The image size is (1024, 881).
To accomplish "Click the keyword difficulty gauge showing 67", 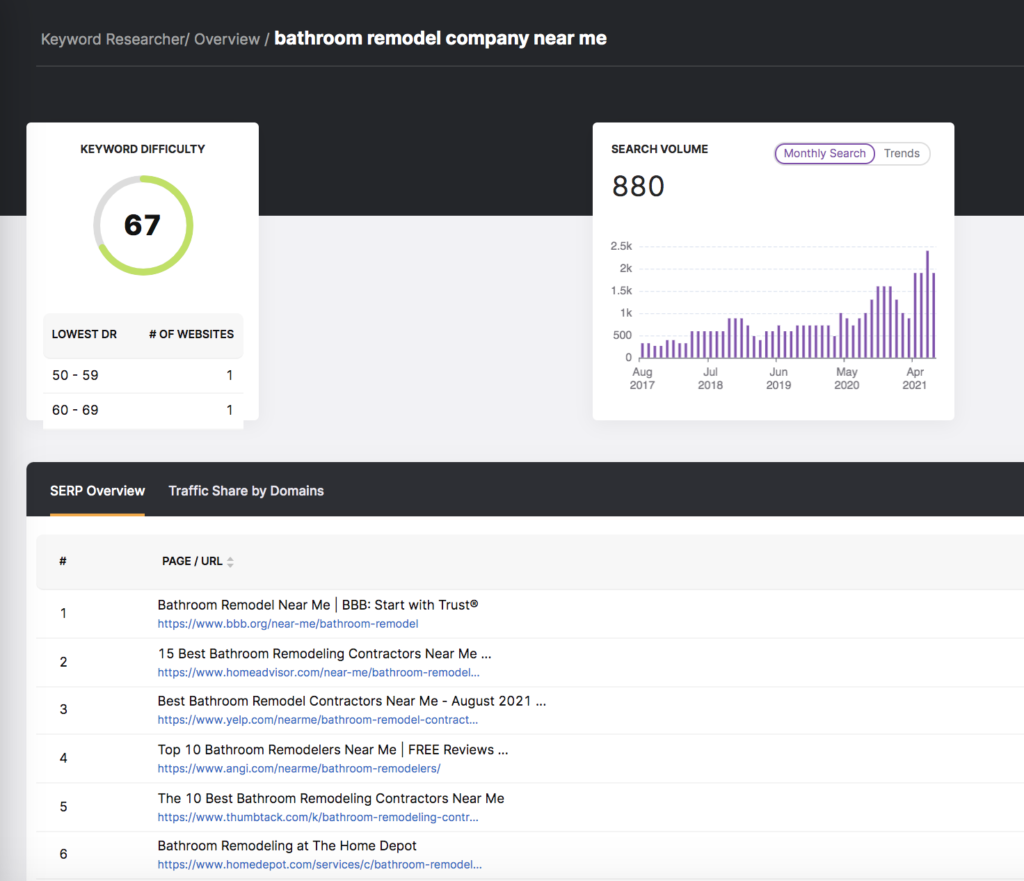I will [x=143, y=225].
